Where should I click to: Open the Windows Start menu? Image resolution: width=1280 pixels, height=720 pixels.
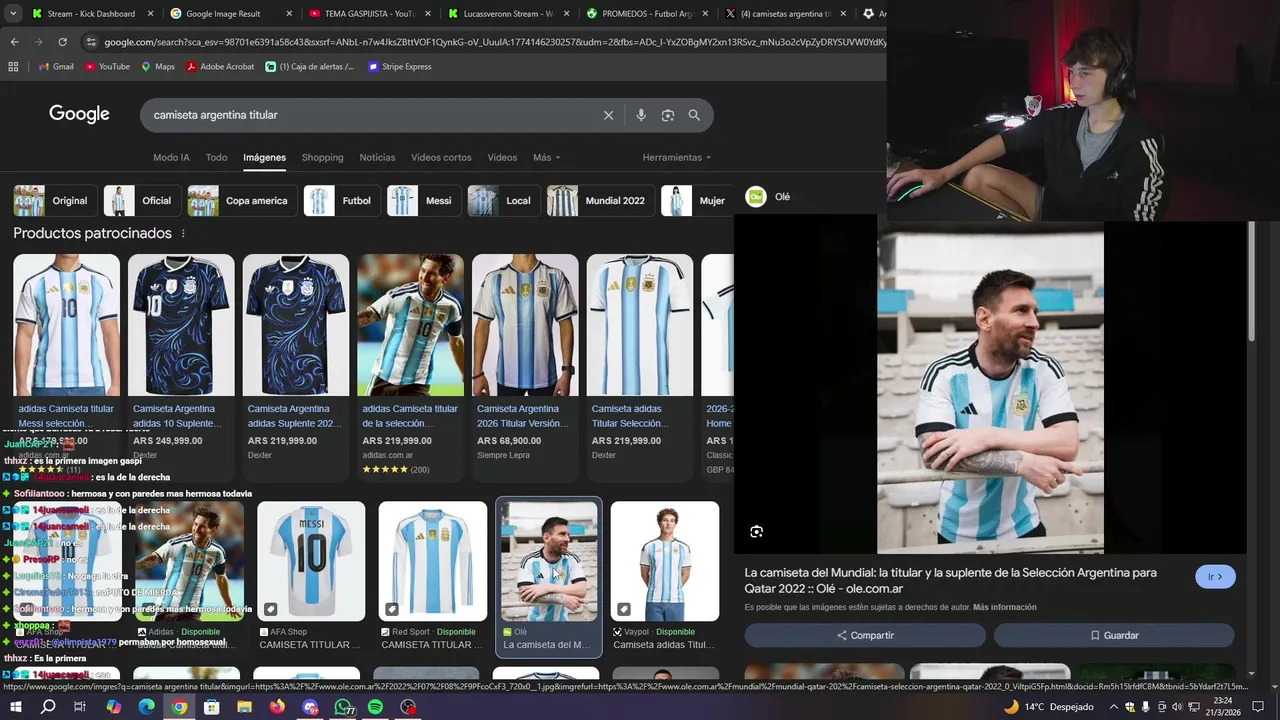(x=14, y=707)
